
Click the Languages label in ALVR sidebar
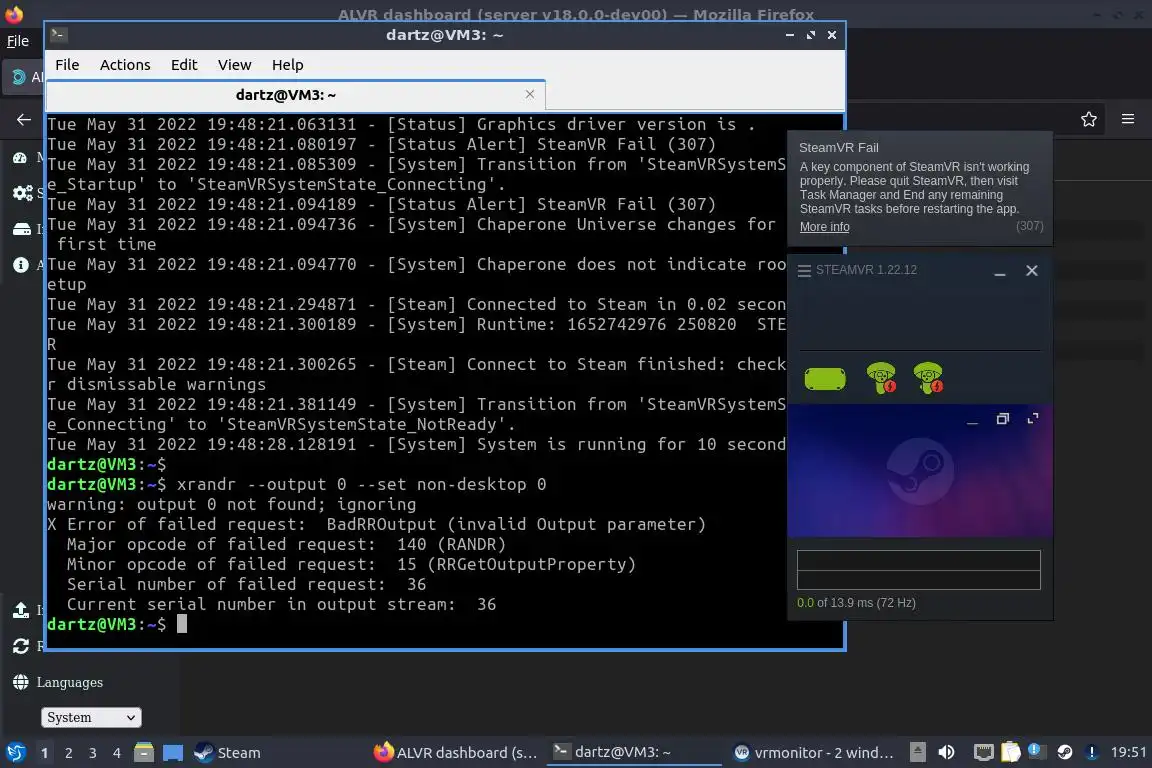(x=70, y=683)
